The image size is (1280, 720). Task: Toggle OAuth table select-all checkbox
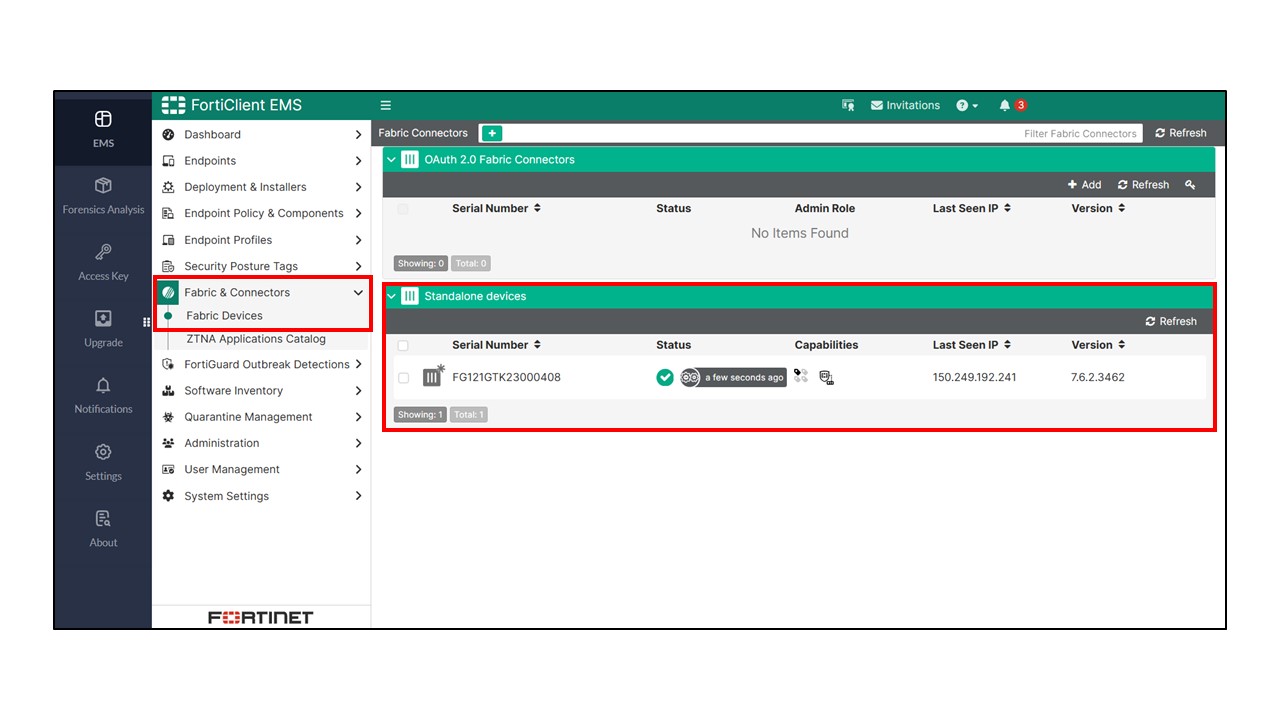tap(403, 209)
